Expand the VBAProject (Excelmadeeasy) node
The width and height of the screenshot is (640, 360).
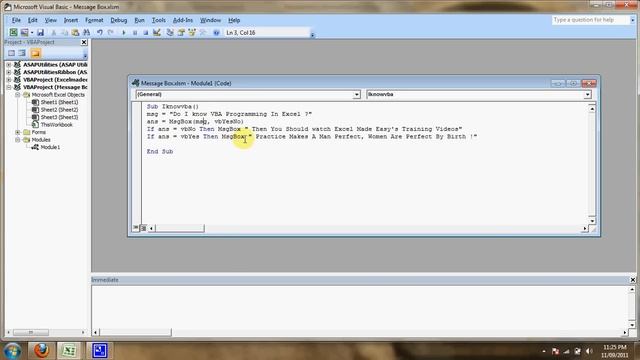pyautogui.click(x=9, y=80)
